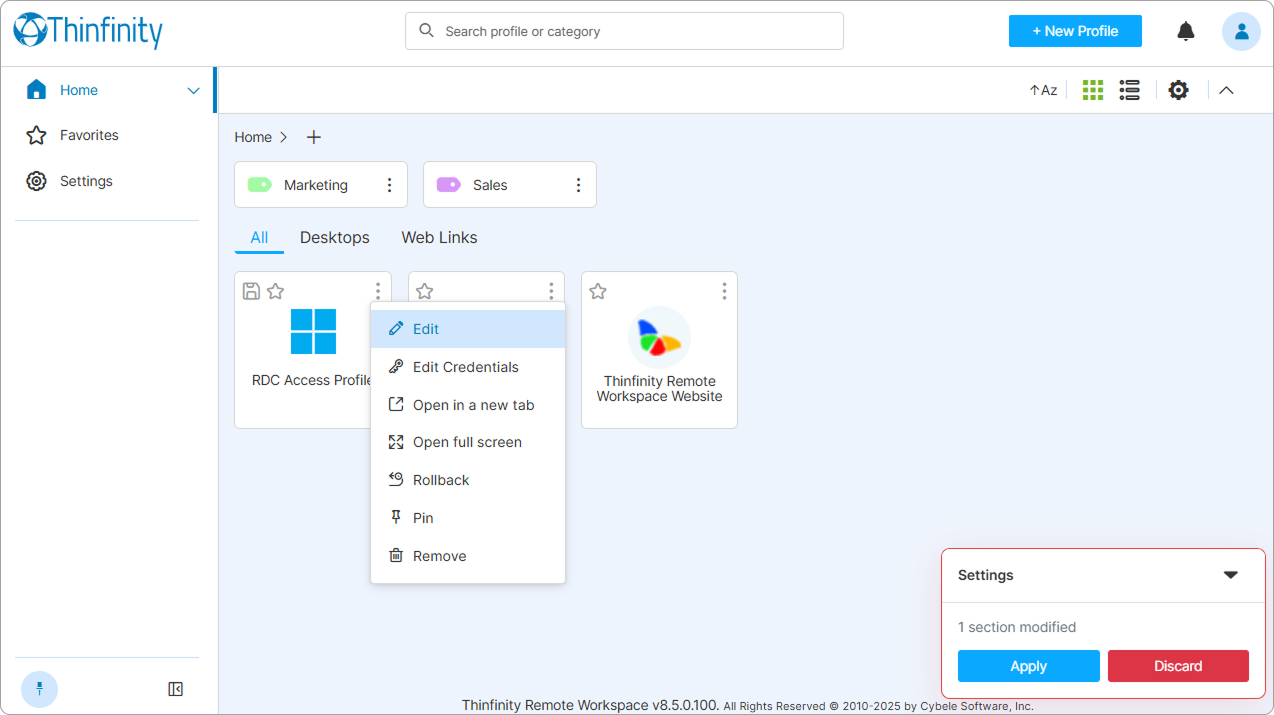This screenshot has width=1274, height=715.
Task: Open the middle profile card's three-dot menu
Action: click(551, 291)
